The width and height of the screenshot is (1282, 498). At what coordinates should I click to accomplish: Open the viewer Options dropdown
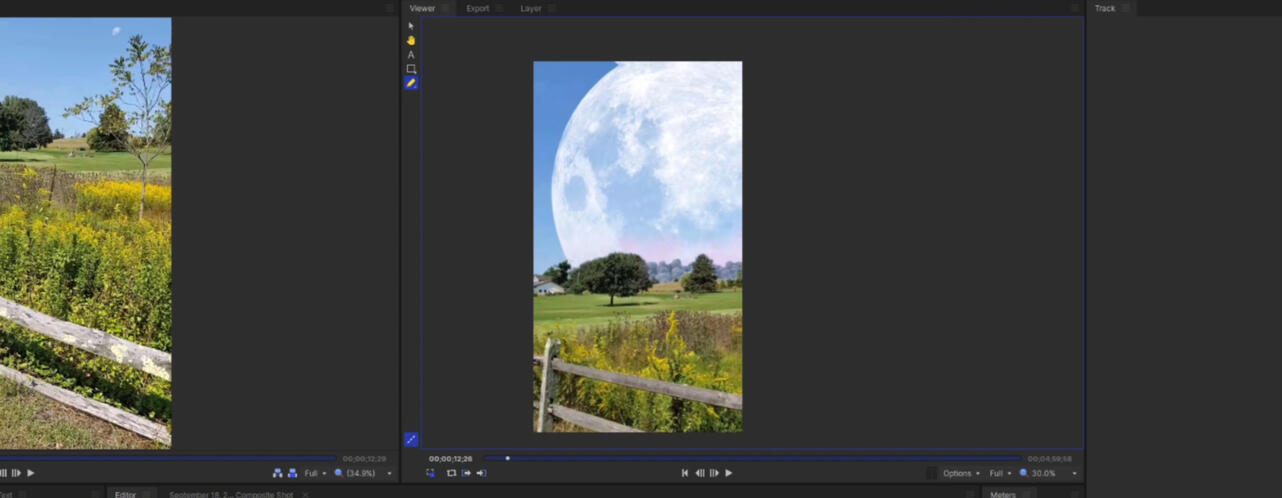[x=961, y=473]
